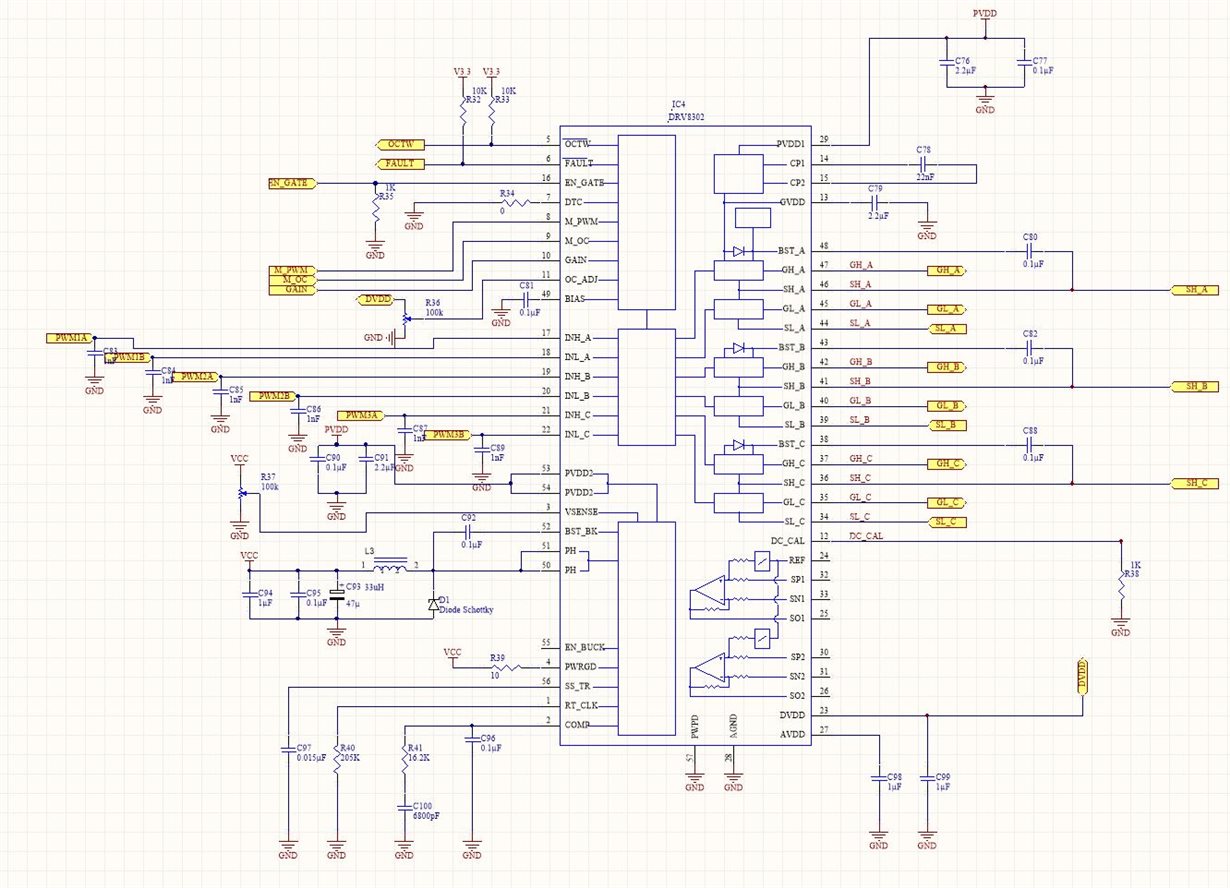Select bootstrap capacitor C82
1230x888 pixels.
[x=1031, y=347]
